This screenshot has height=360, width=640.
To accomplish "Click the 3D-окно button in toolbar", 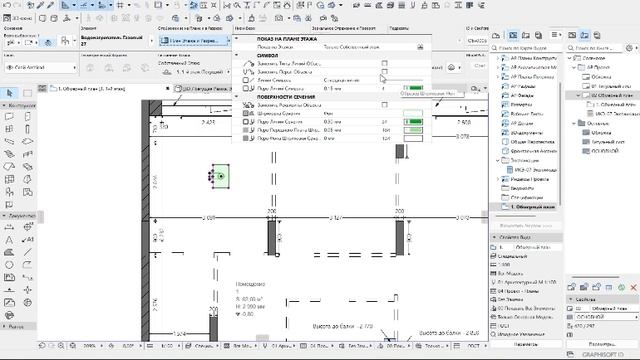I will 18,18.
